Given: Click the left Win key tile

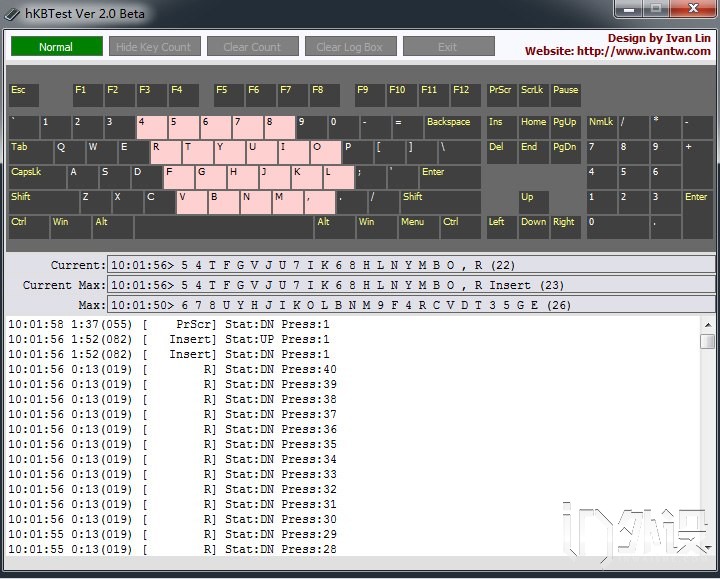Looking at the screenshot, I should (x=71, y=227).
